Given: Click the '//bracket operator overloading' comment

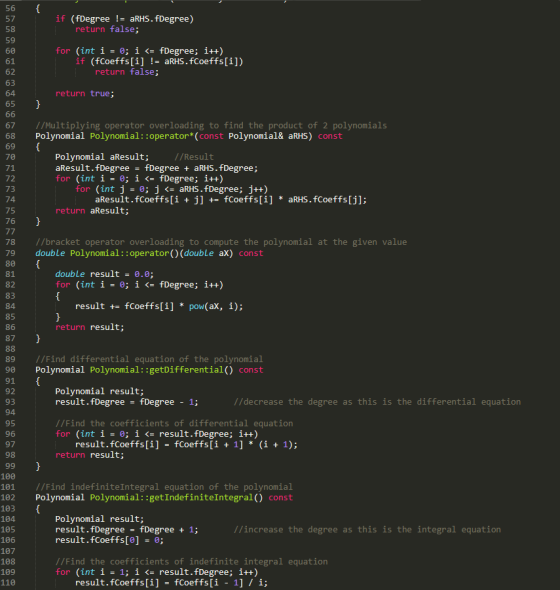Looking at the screenshot, I should (221, 242).
